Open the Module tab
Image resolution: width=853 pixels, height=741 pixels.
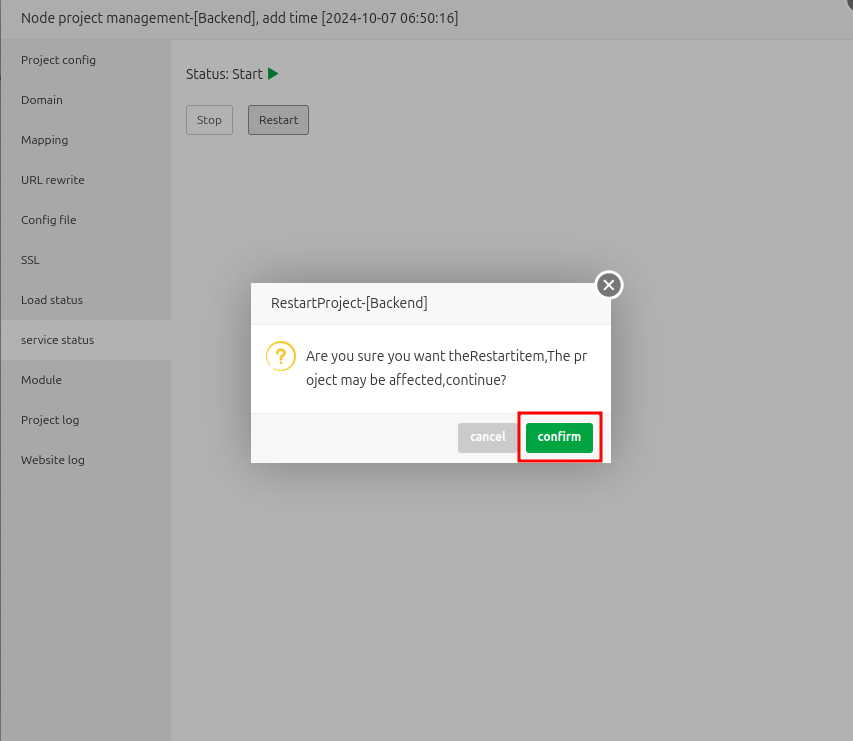[x=42, y=380]
